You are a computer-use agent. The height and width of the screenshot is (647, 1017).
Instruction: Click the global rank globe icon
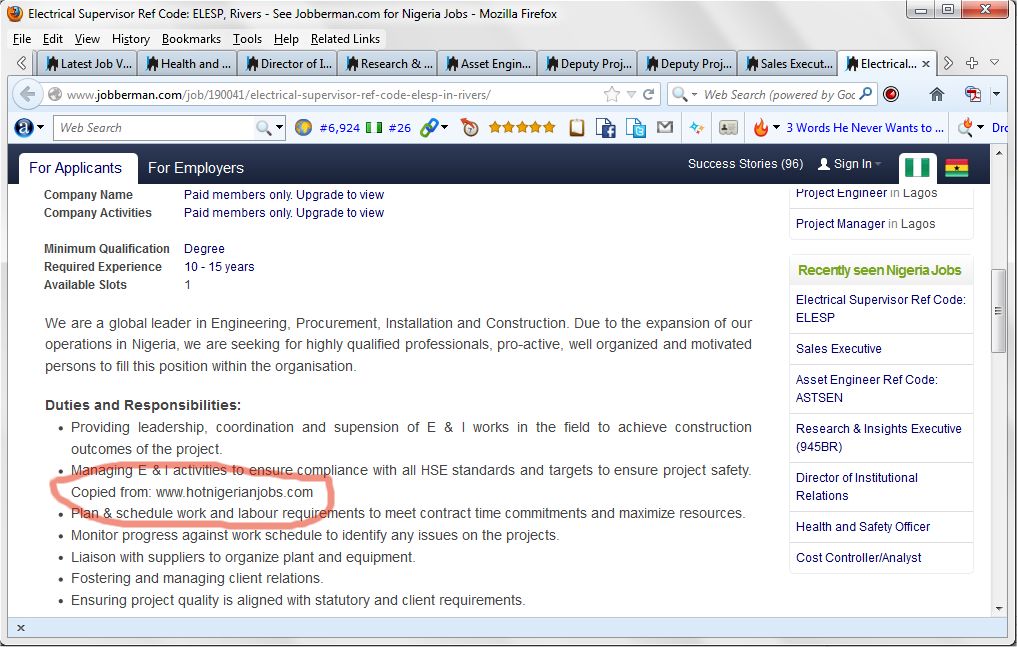point(303,128)
